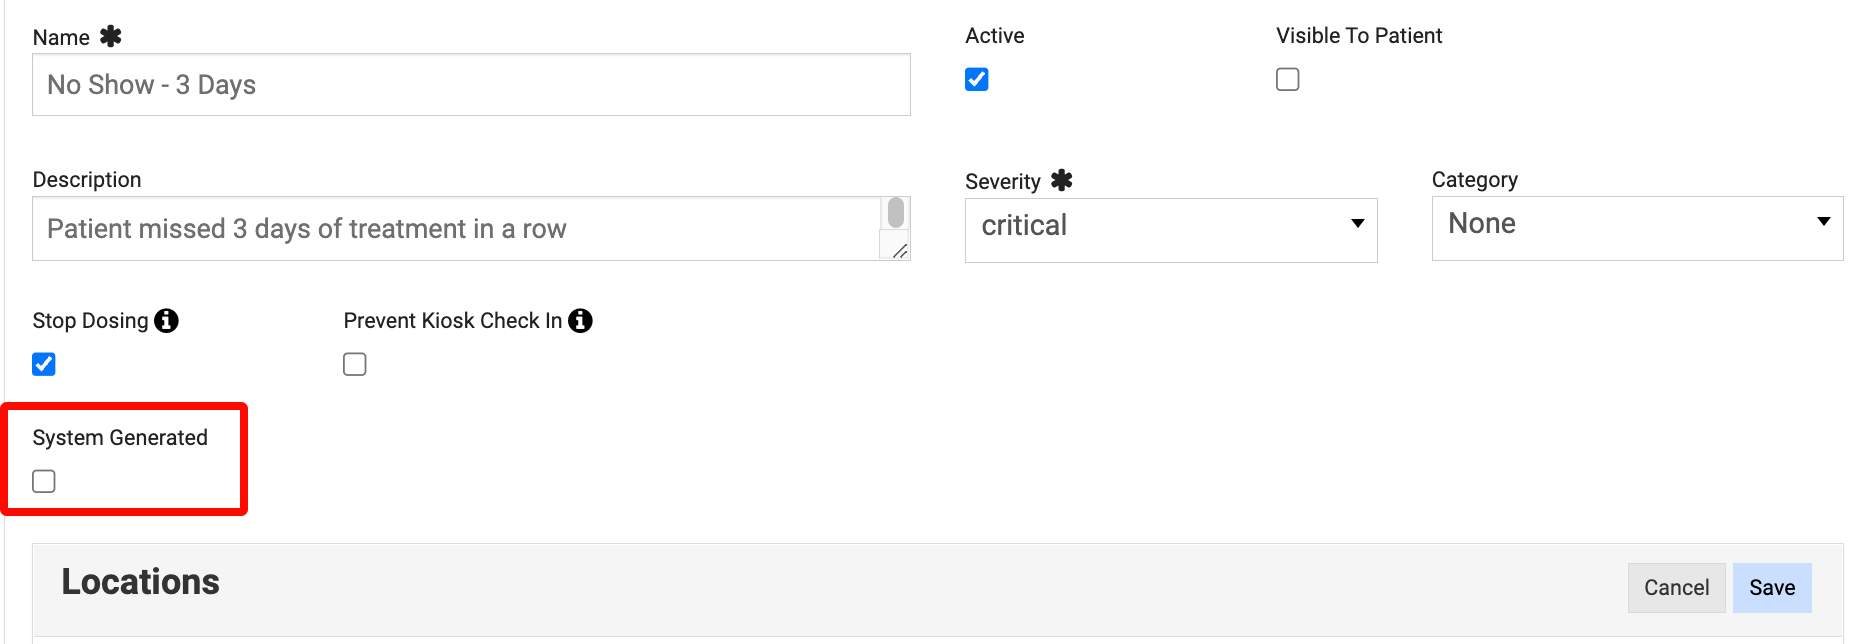Click the Description box scrollbar thumb
Viewport: 1862px width, 644px height.
(x=896, y=213)
